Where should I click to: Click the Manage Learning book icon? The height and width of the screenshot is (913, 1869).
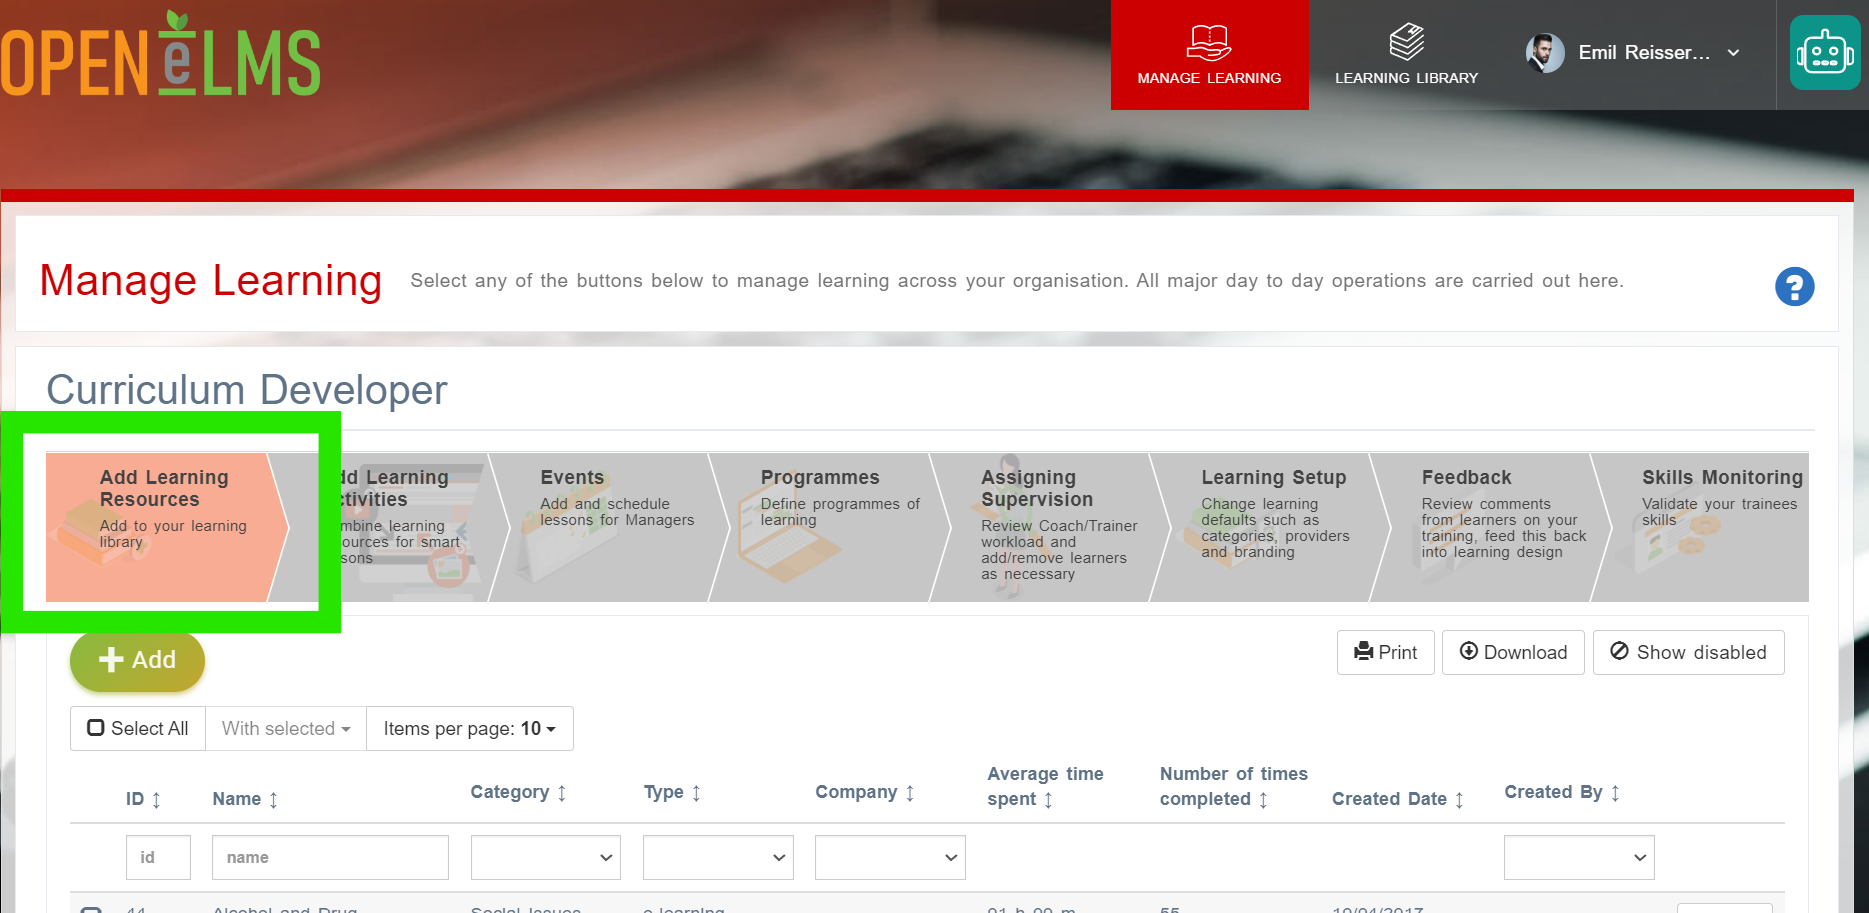(1208, 42)
